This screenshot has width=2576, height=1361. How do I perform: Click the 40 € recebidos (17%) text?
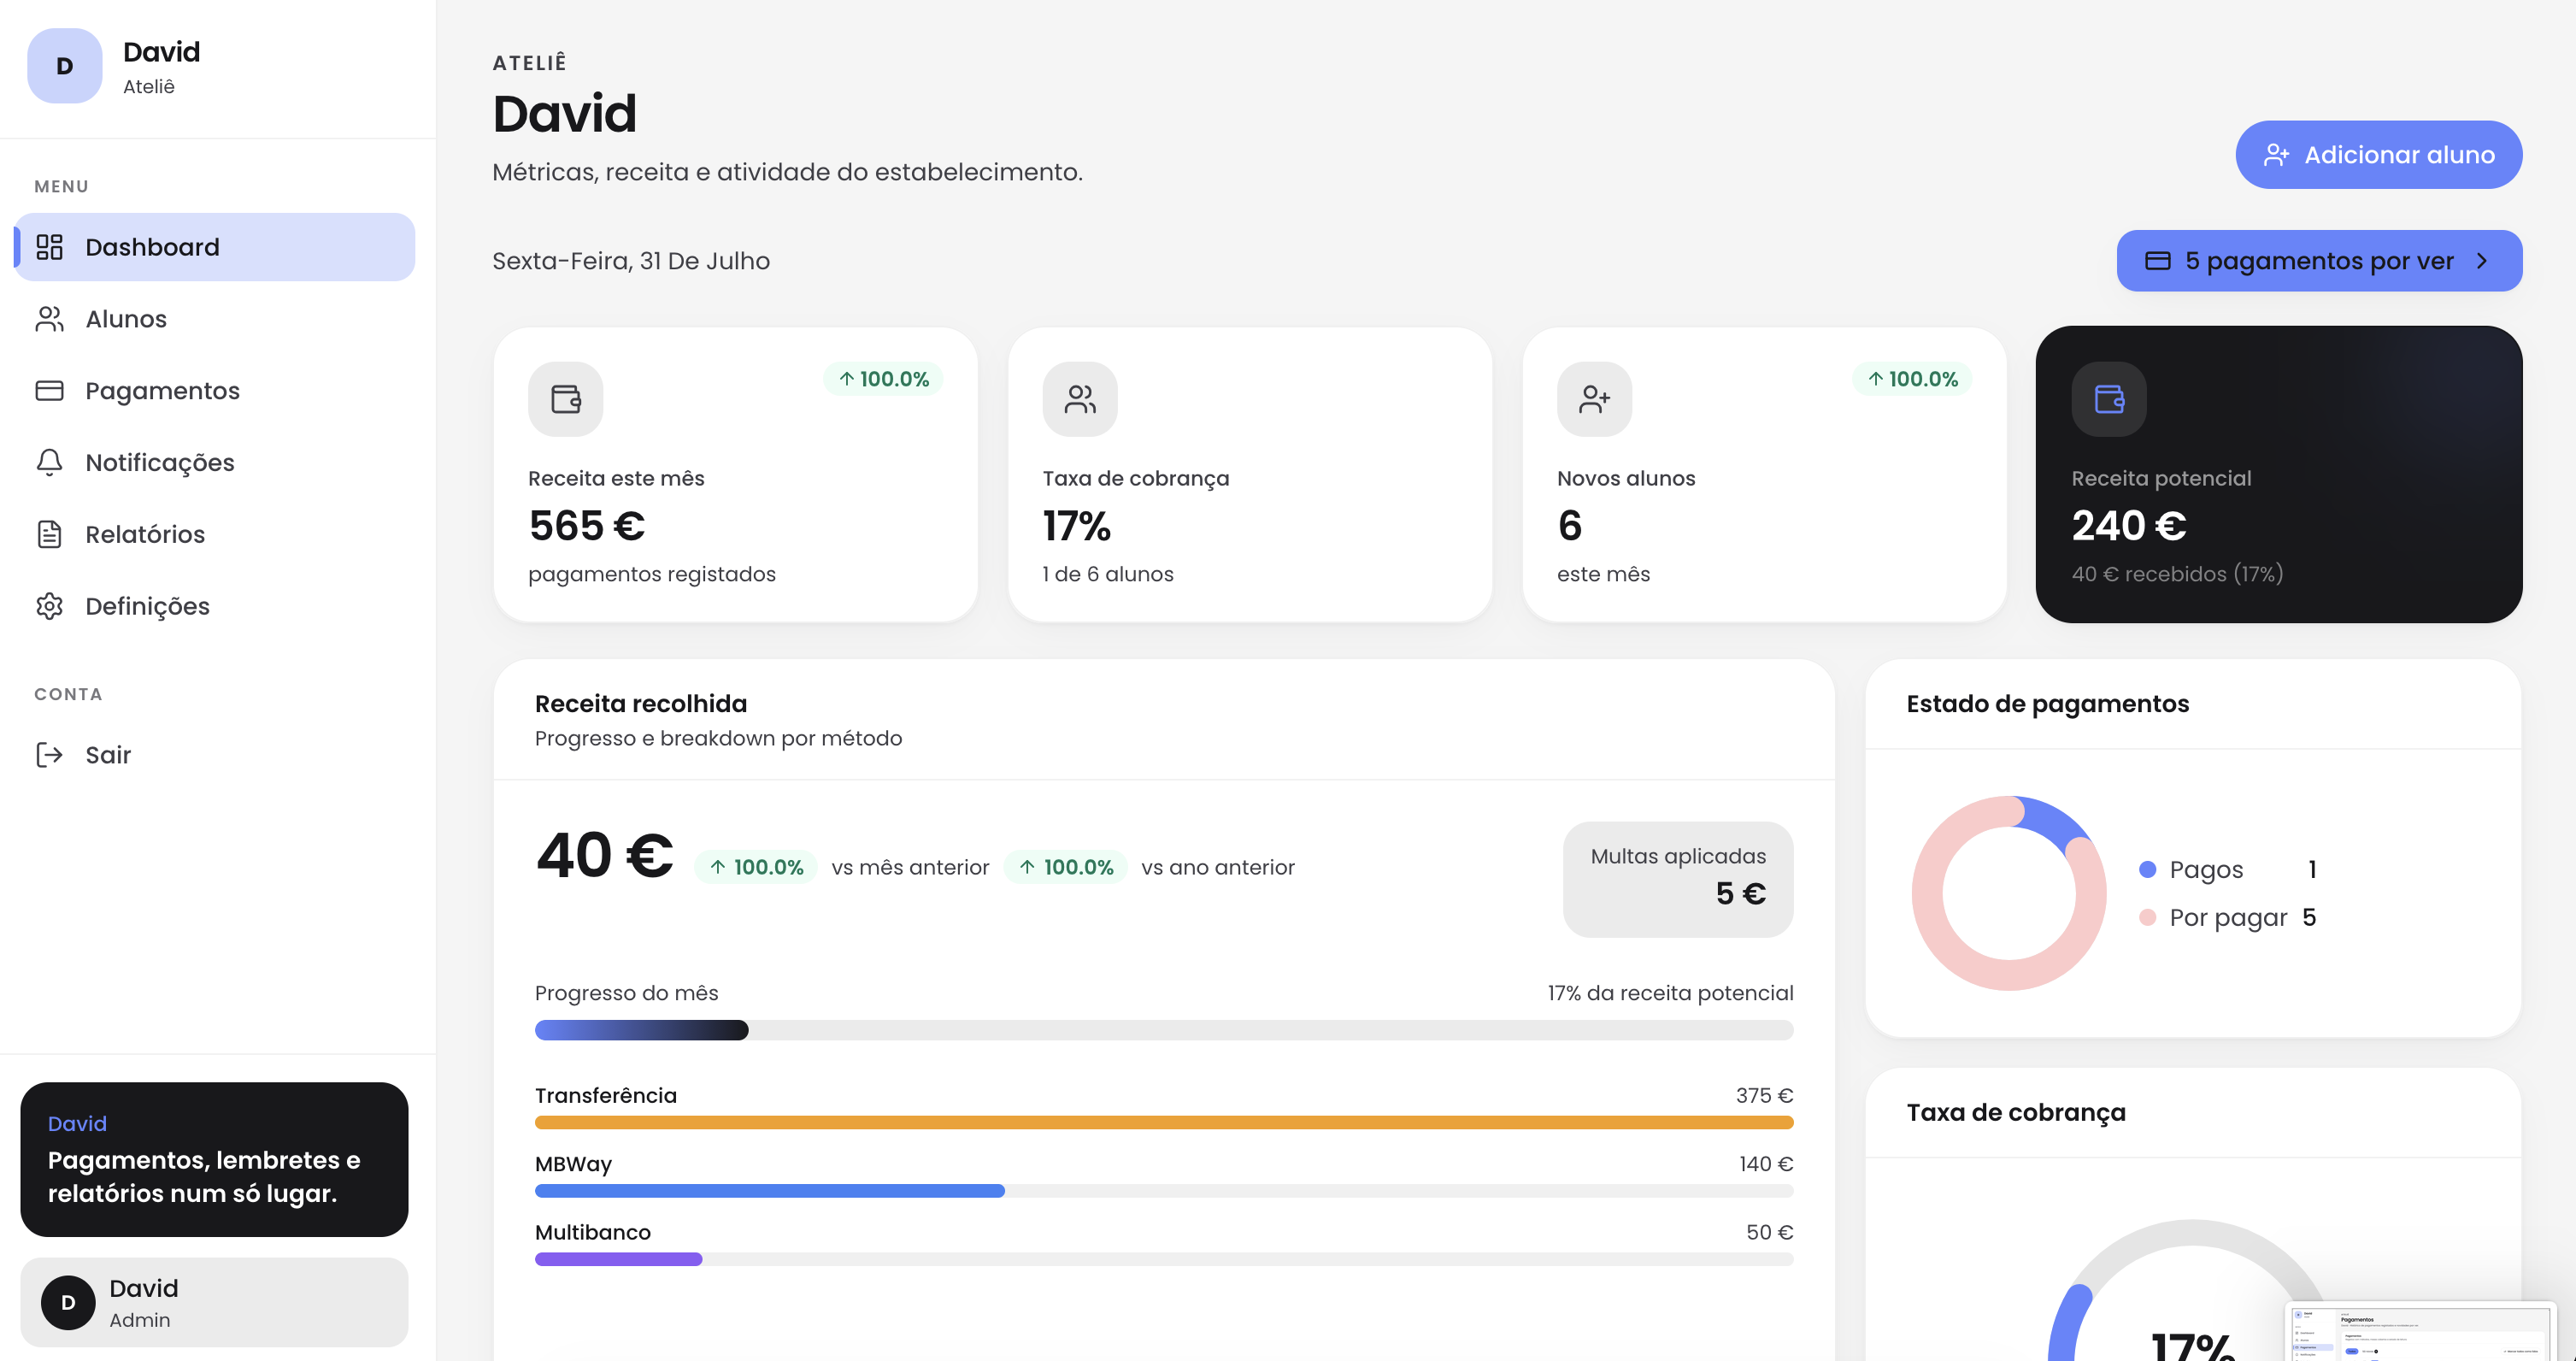[2177, 574]
